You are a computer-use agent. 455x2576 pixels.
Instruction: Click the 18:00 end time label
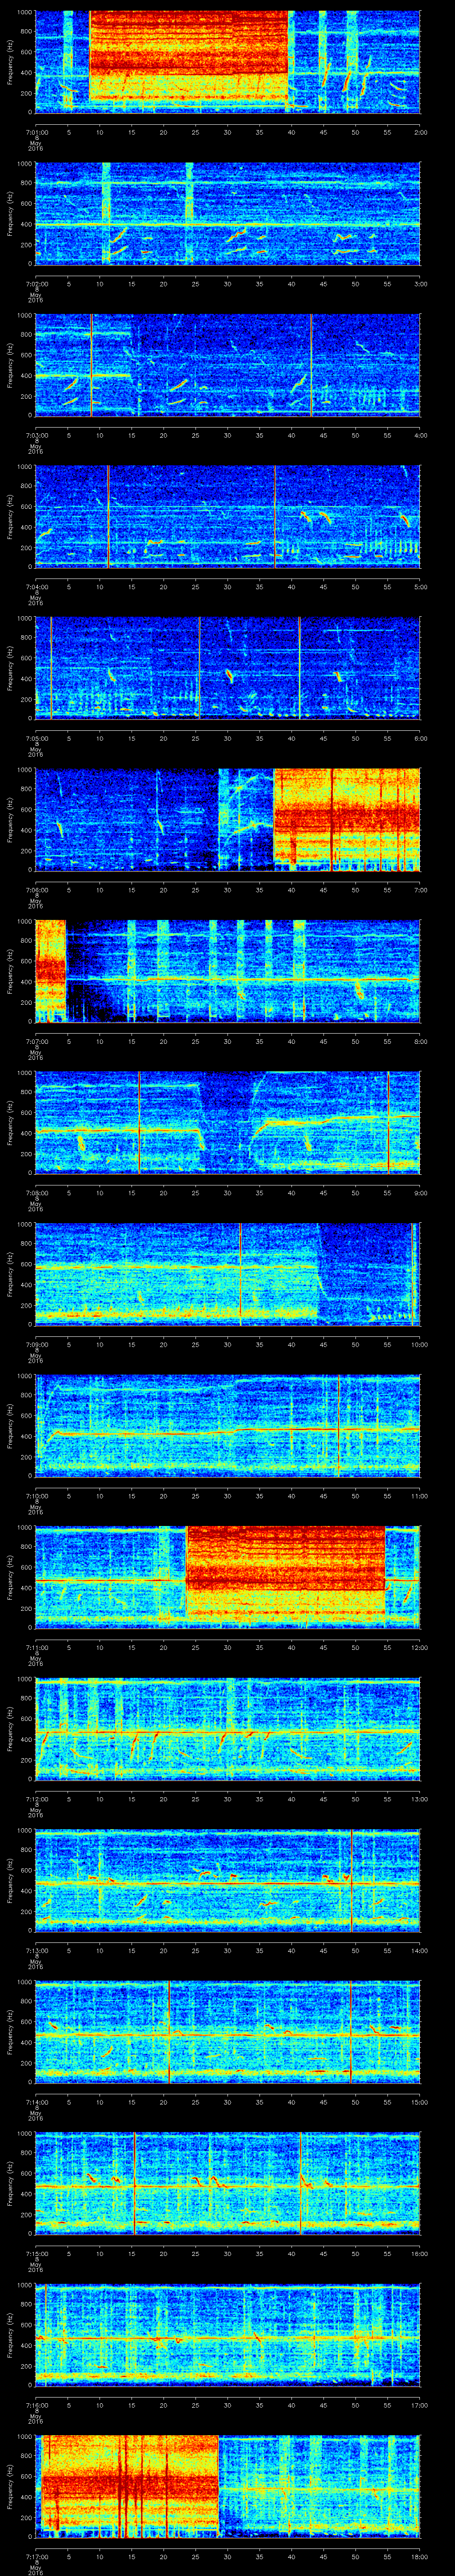click(420, 2556)
